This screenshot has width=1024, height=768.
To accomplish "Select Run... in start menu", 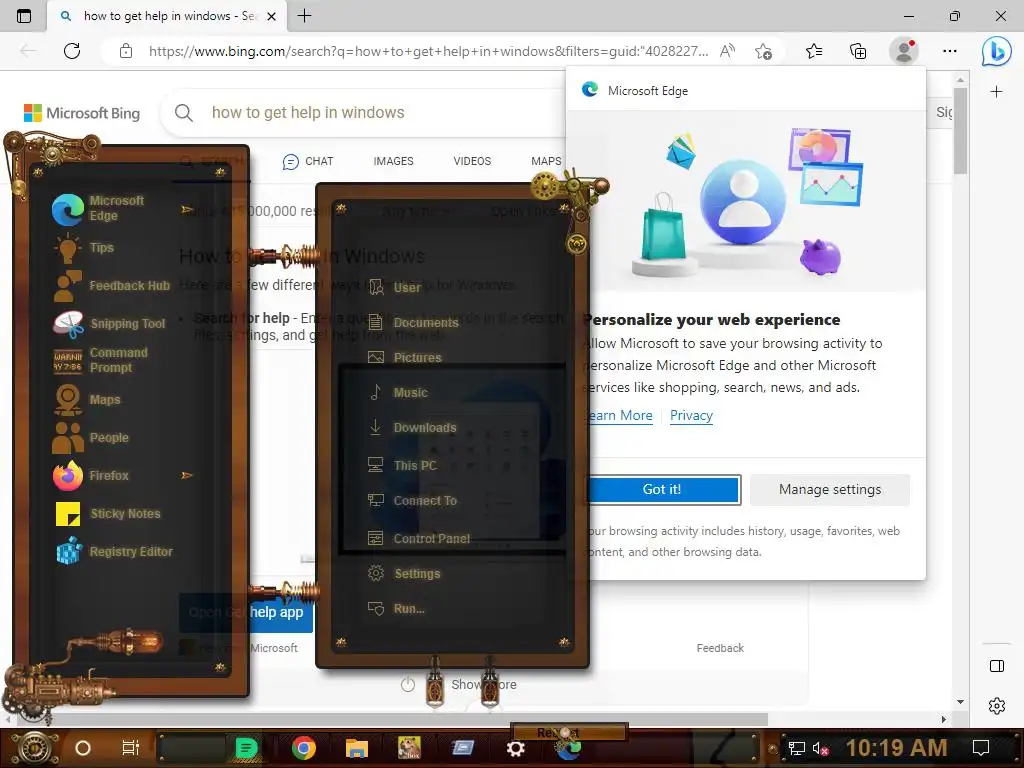I will [396, 609].
